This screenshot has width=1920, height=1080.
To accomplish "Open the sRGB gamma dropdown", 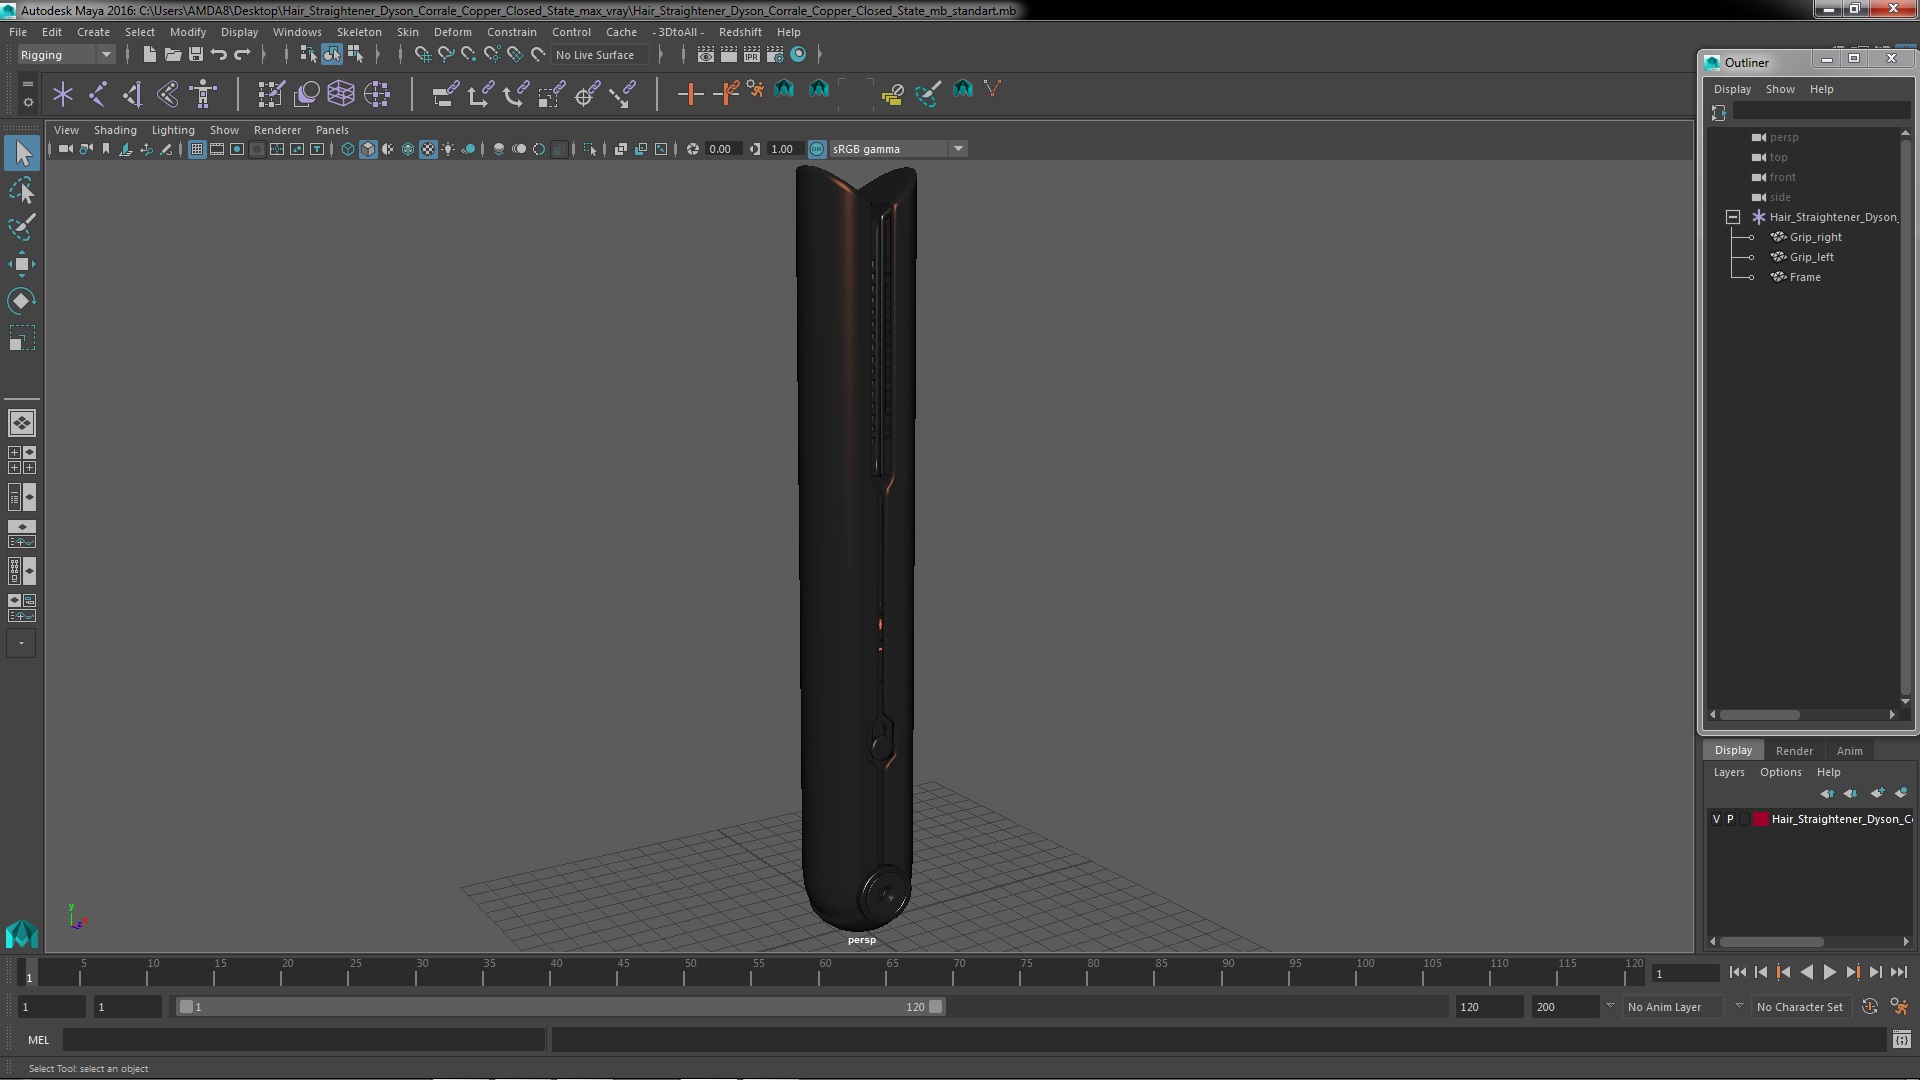I will click(x=898, y=149).
